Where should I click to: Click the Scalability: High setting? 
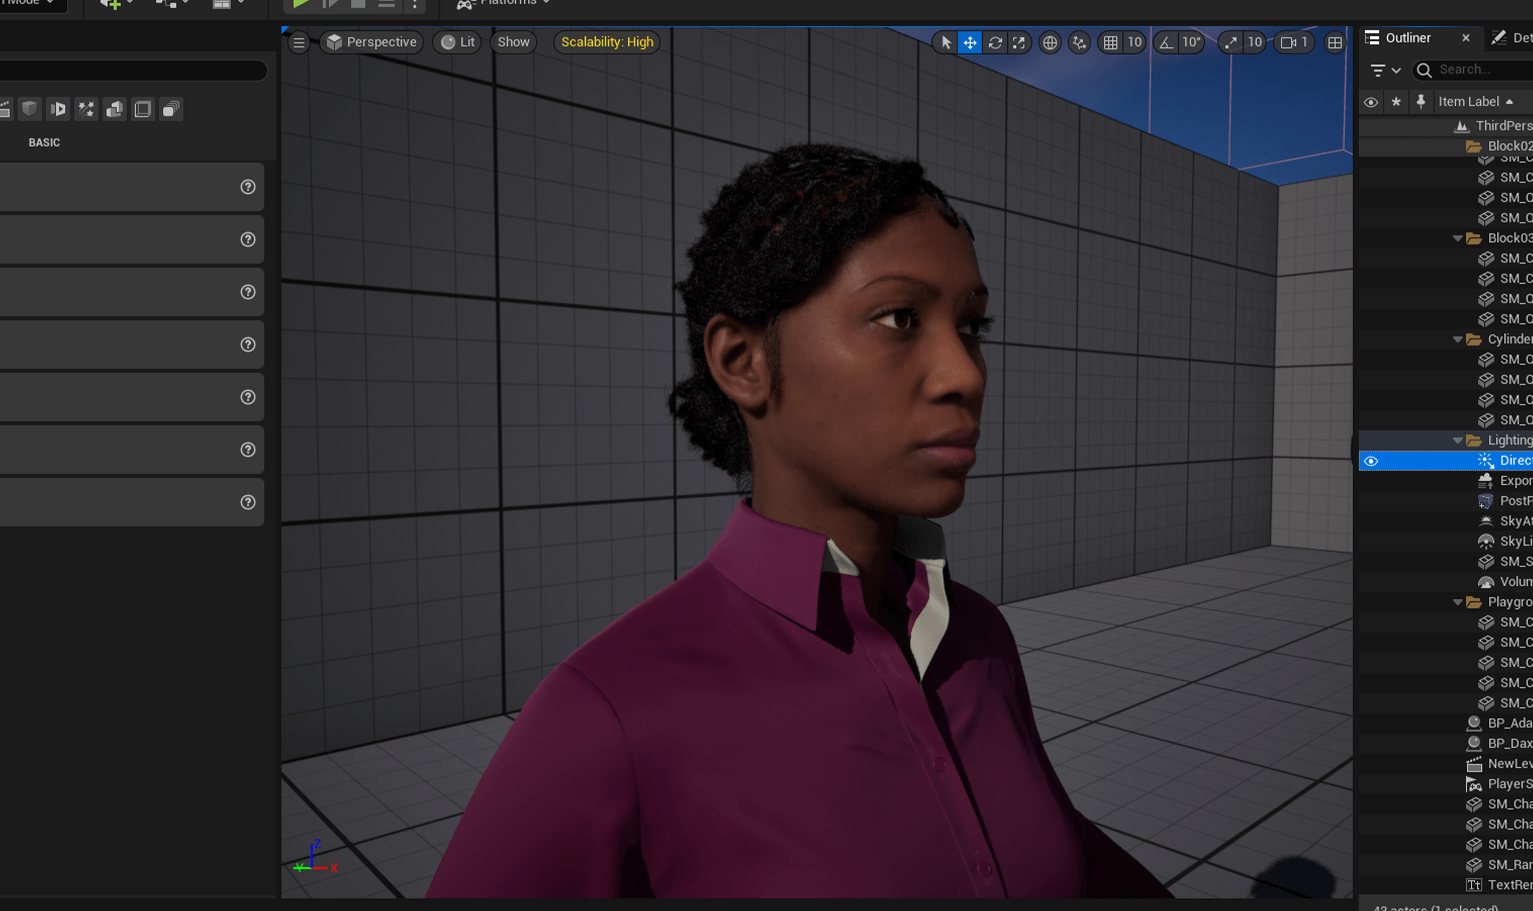(x=606, y=43)
